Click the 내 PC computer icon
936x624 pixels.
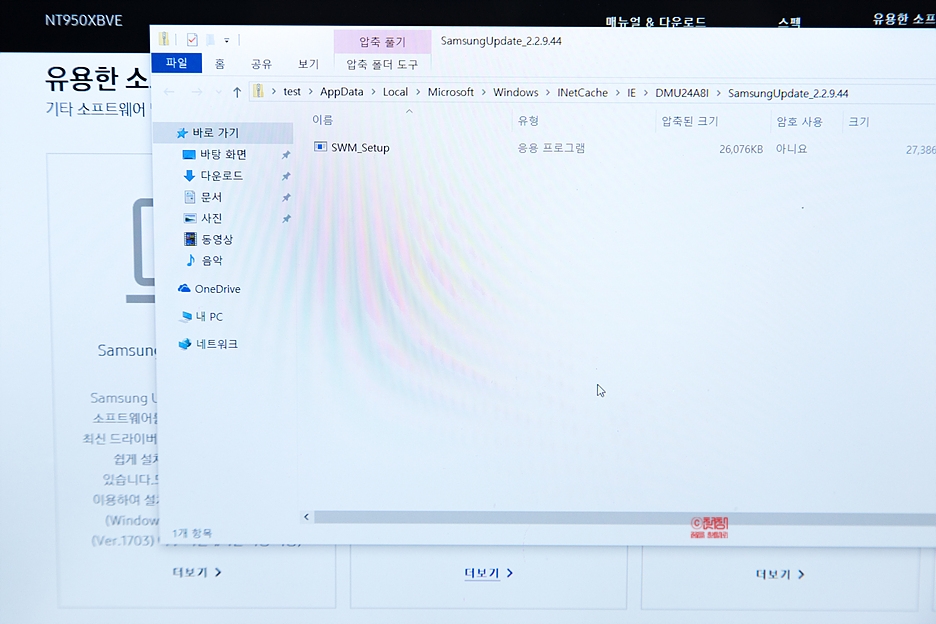point(186,316)
